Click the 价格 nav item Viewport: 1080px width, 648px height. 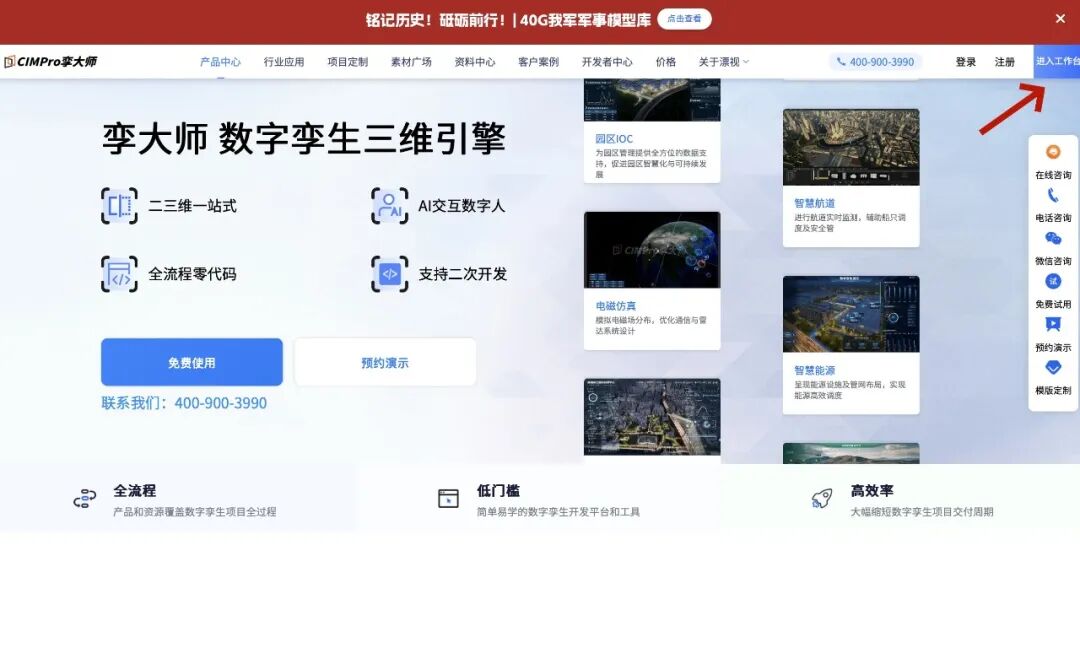[665, 62]
